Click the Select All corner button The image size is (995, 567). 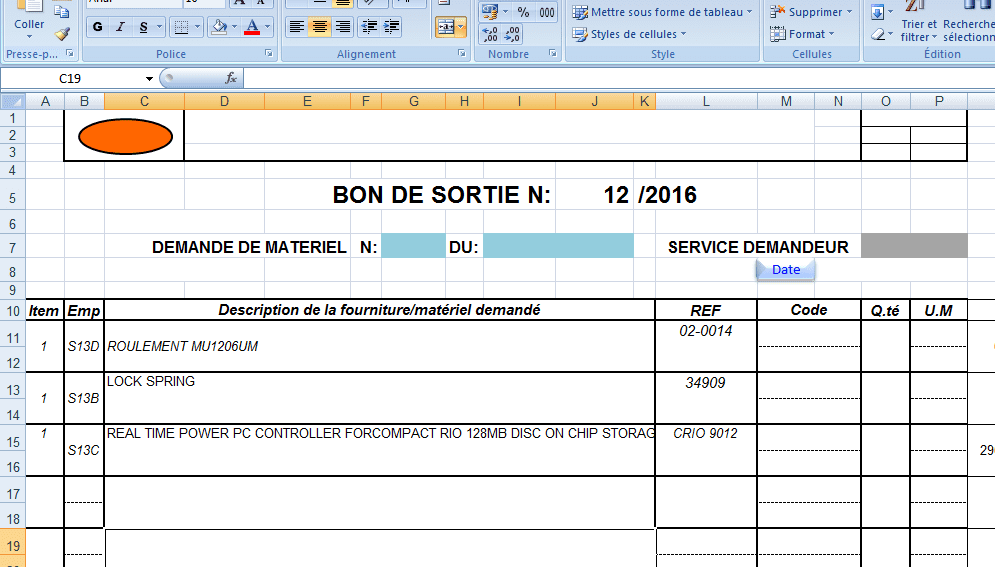(13, 101)
